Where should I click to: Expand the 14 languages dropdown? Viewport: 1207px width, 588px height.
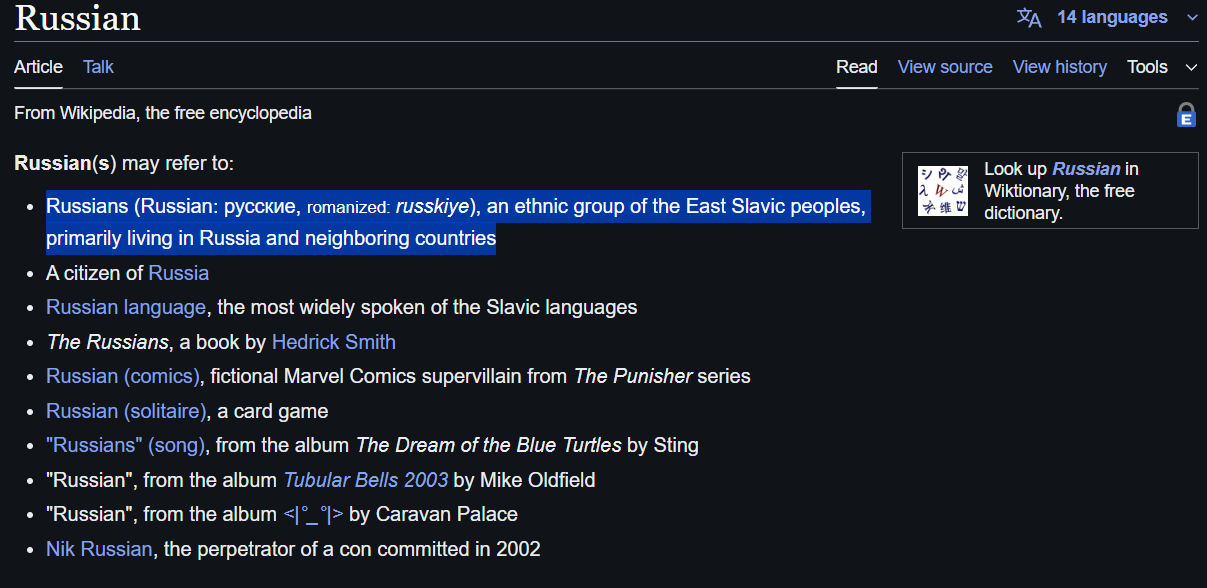[1112, 17]
